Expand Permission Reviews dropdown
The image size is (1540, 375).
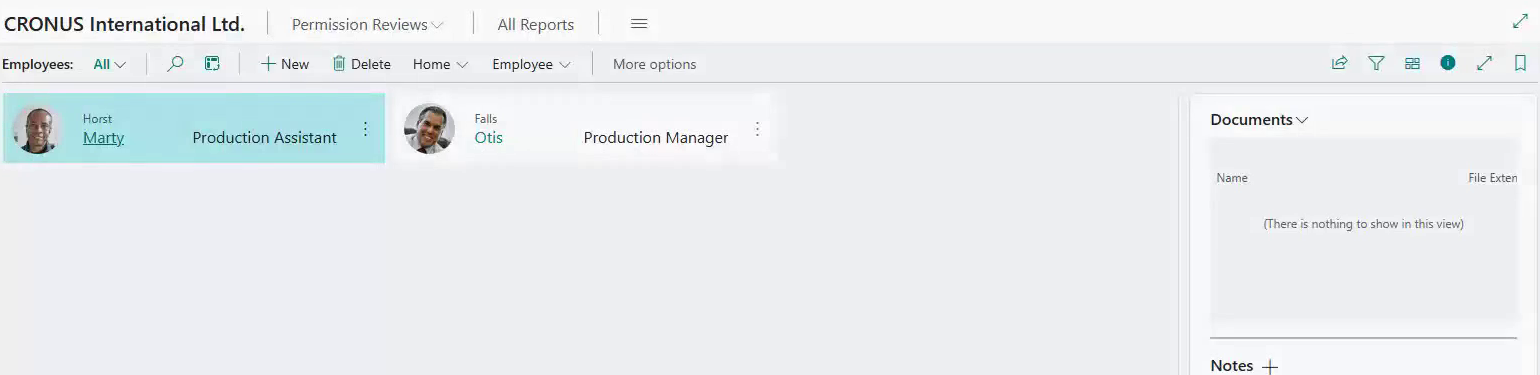click(367, 25)
